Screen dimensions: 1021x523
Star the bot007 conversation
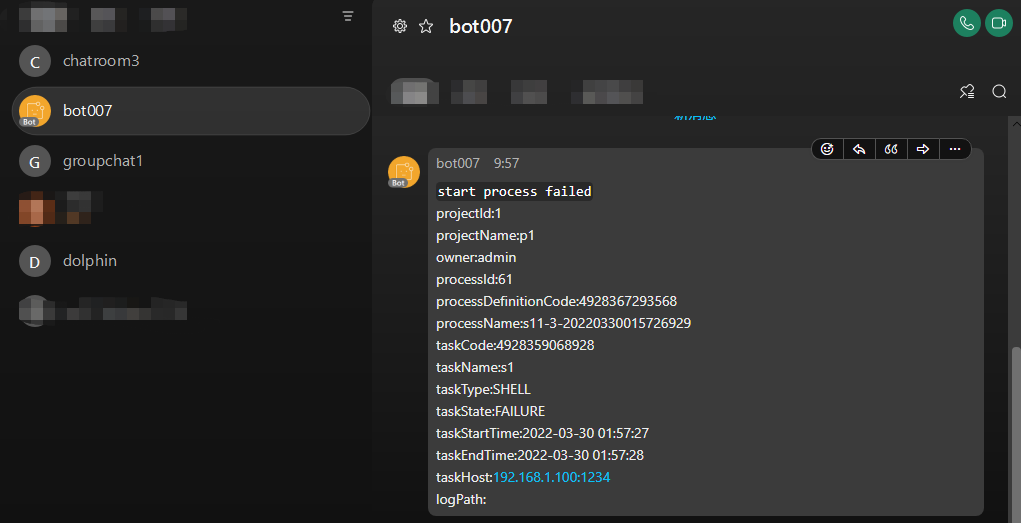click(426, 26)
